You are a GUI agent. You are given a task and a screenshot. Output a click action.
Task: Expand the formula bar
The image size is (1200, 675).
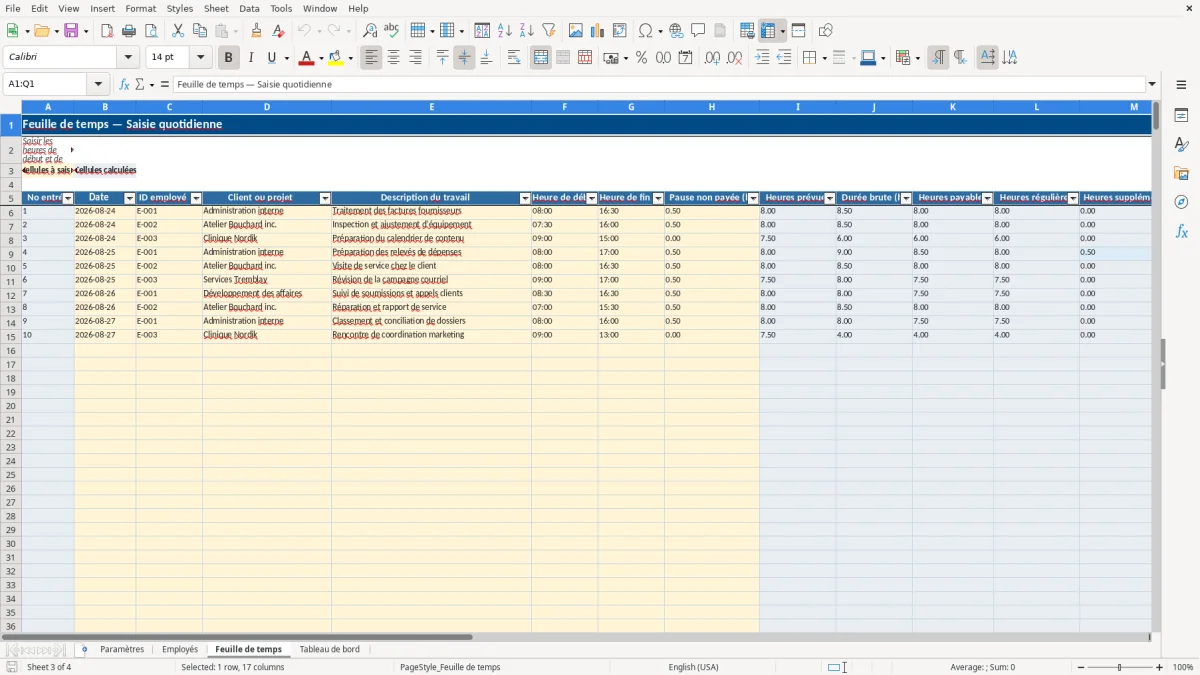[1152, 84]
